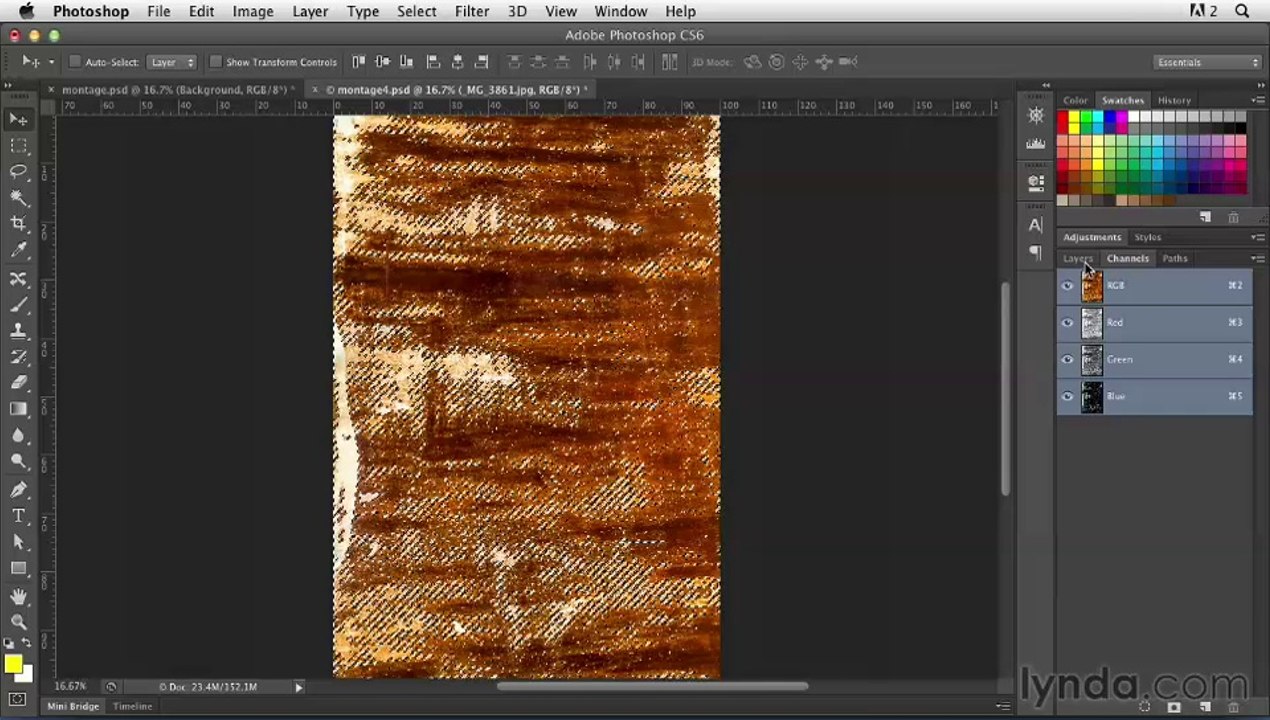Open the Histogram panel icon
The width and height of the screenshot is (1270, 720).
tap(1036, 144)
